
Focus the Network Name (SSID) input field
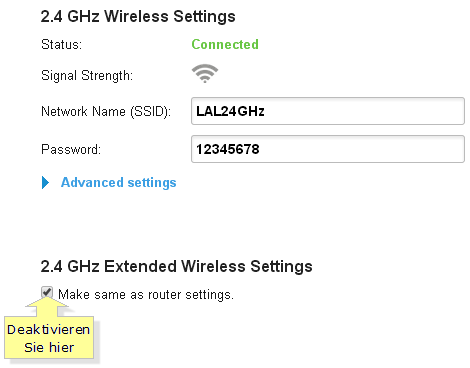tap(328, 111)
